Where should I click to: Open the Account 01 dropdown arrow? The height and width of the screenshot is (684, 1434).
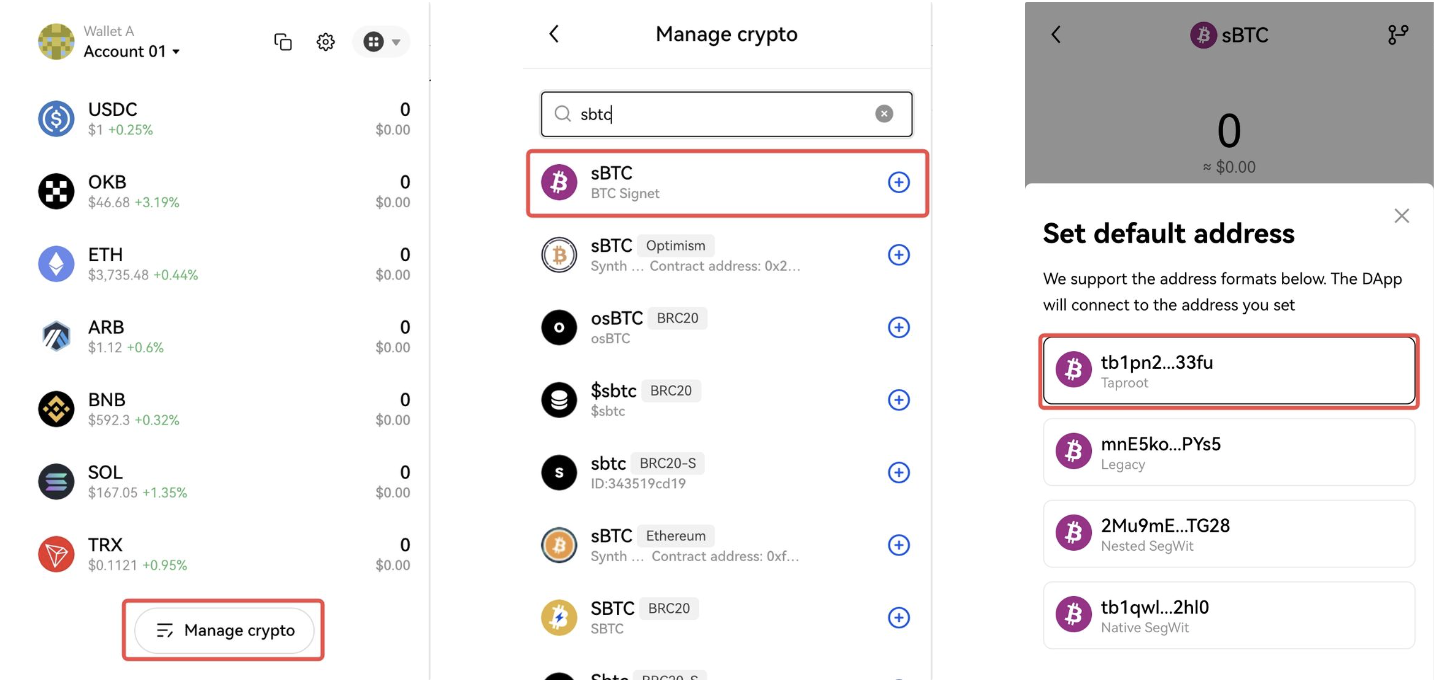pyautogui.click(x=176, y=52)
